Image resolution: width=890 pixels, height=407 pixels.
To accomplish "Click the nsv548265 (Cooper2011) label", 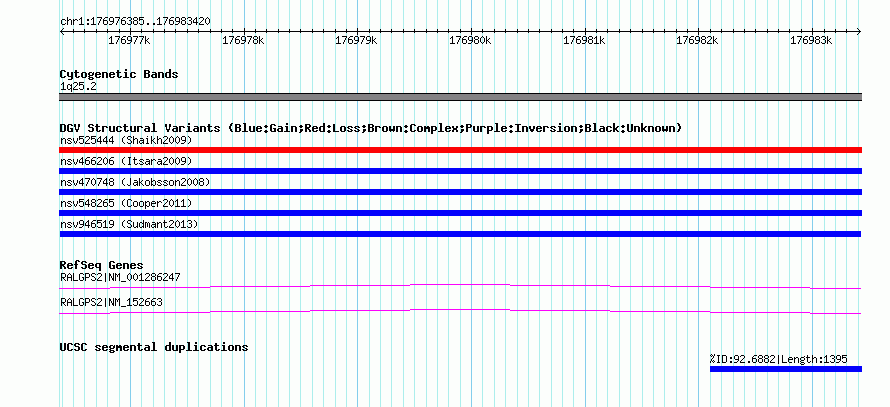I will 126,203.
